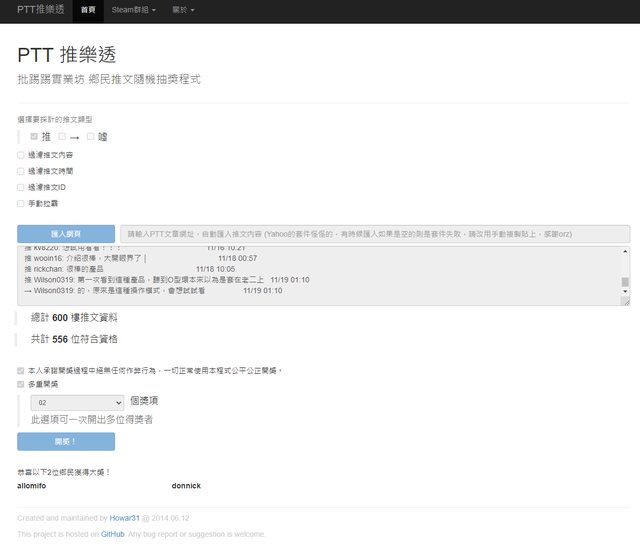Click the text area scrollbar thumb
This screenshot has width=640, height=547.
(x=625, y=282)
